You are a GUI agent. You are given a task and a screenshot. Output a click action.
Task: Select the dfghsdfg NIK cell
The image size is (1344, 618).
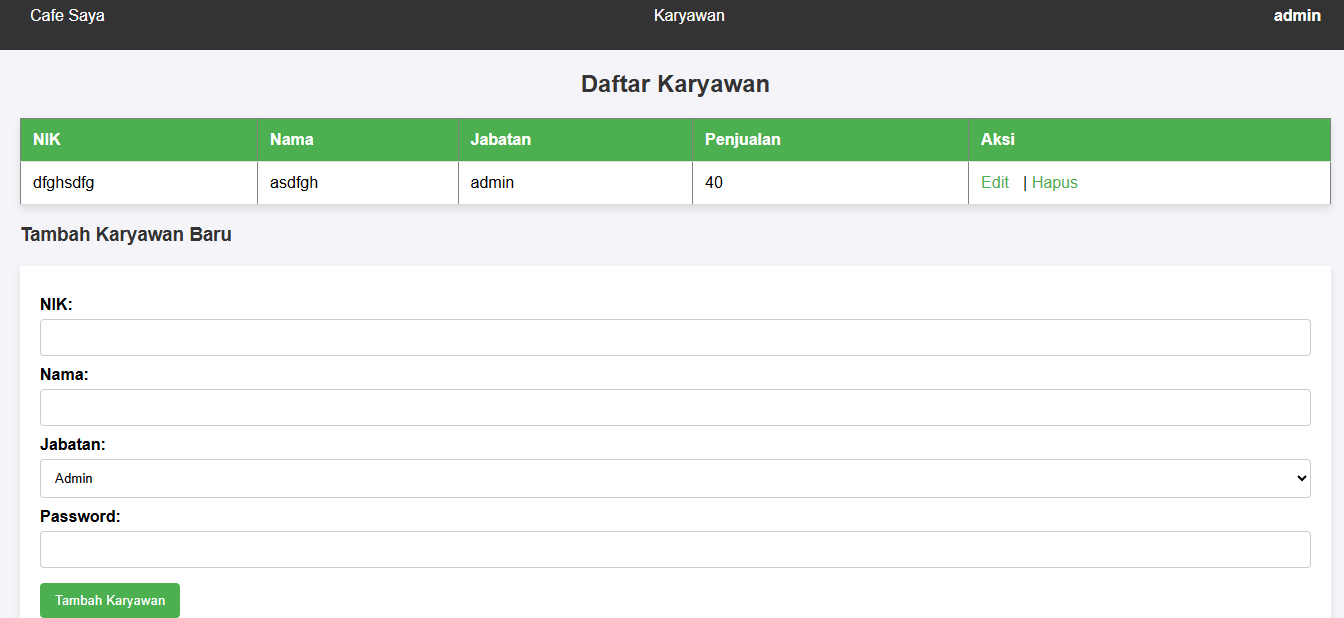click(x=64, y=183)
